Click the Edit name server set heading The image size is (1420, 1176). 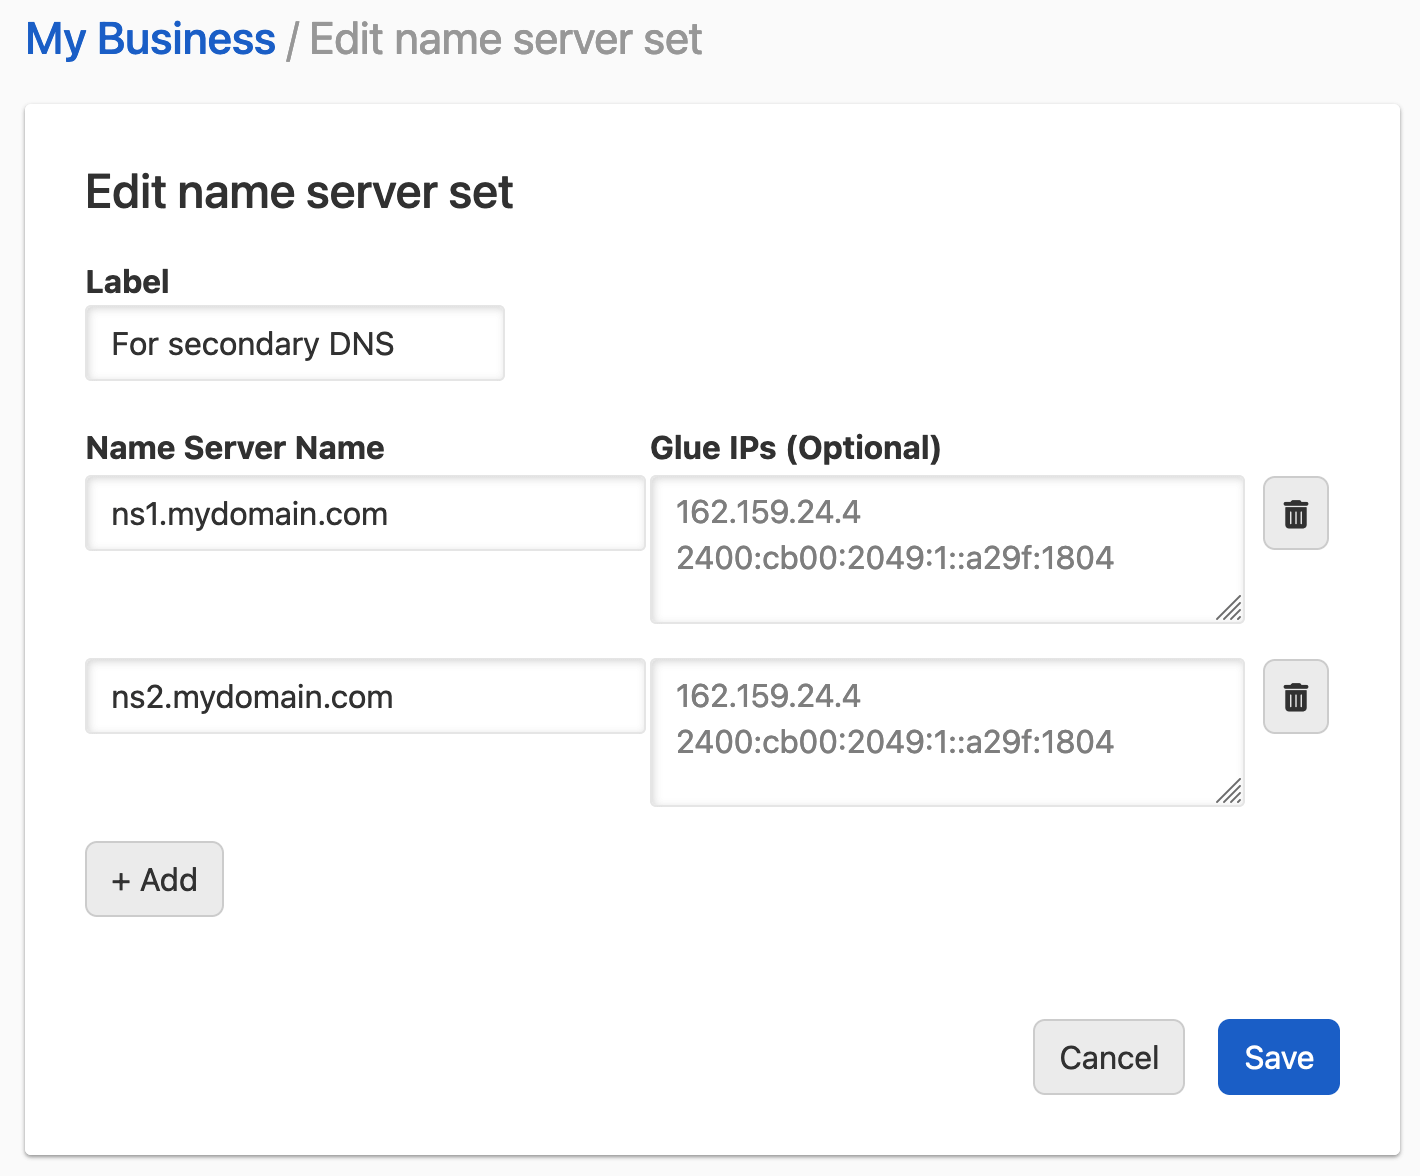[299, 192]
